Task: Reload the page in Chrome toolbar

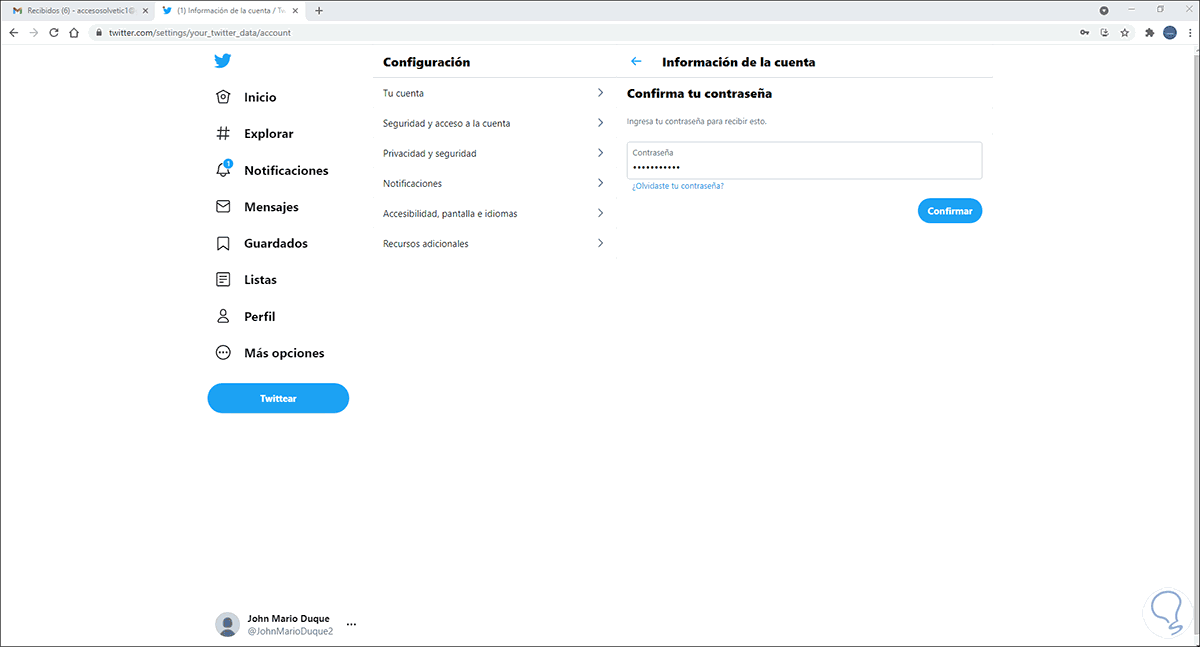Action: tap(53, 32)
